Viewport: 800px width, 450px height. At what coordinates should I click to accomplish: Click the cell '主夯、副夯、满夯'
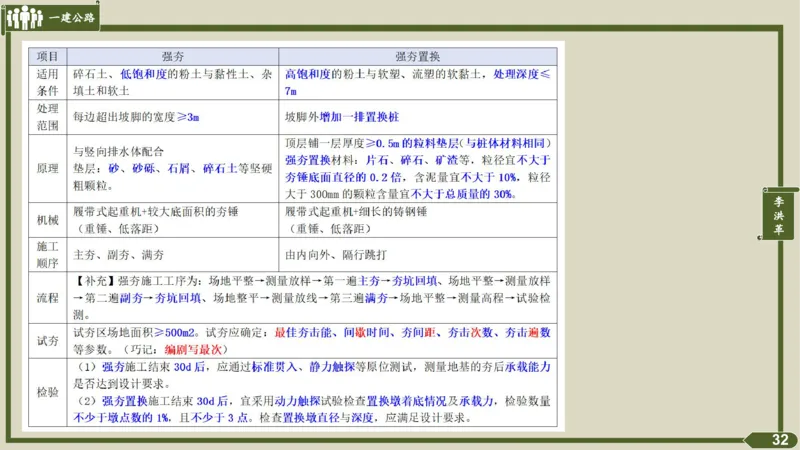(172, 255)
